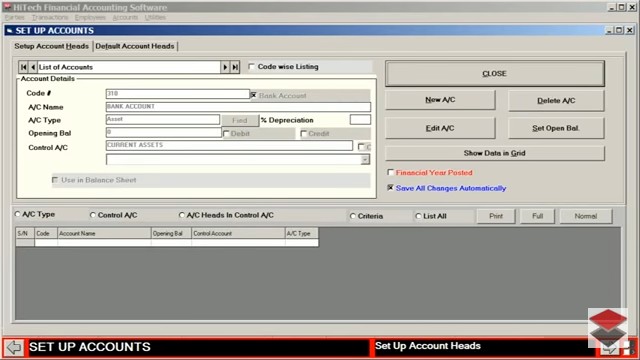Click the % Depreciation input box

pyautogui.click(x=360, y=120)
